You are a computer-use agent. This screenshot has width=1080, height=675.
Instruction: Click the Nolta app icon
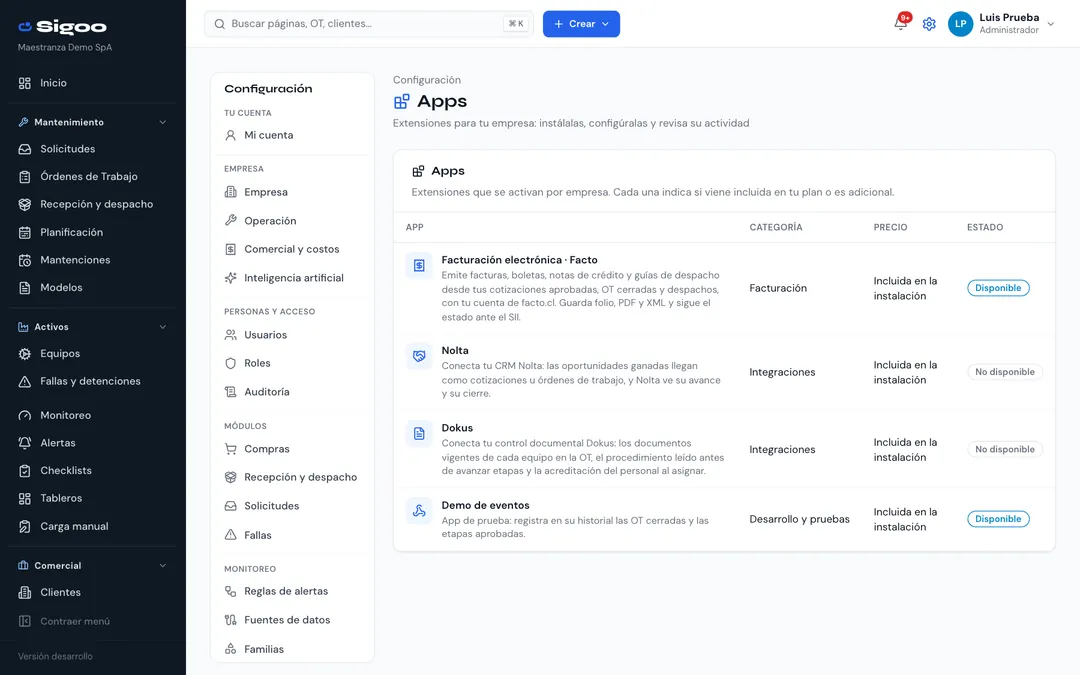point(419,356)
